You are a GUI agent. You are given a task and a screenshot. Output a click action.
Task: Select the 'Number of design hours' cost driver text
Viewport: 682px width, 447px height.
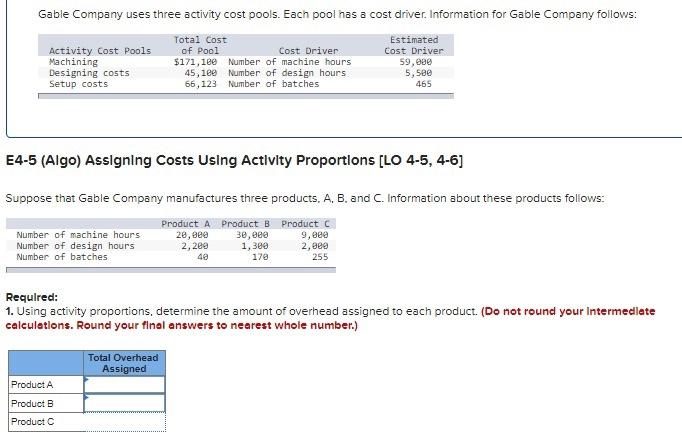(287, 73)
